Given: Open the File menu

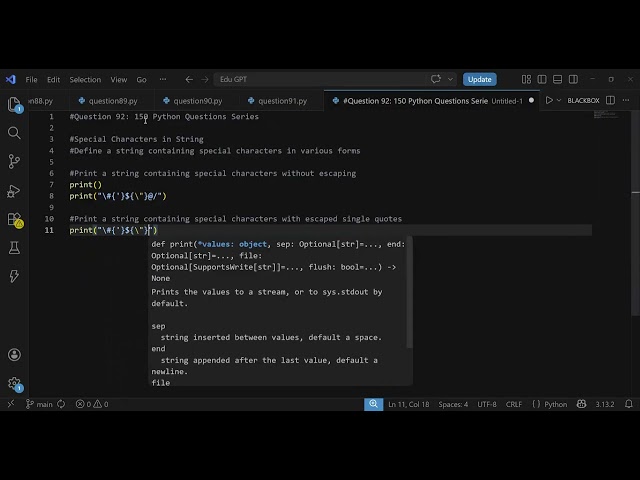Looking at the screenshot, I should click(31, 80).
